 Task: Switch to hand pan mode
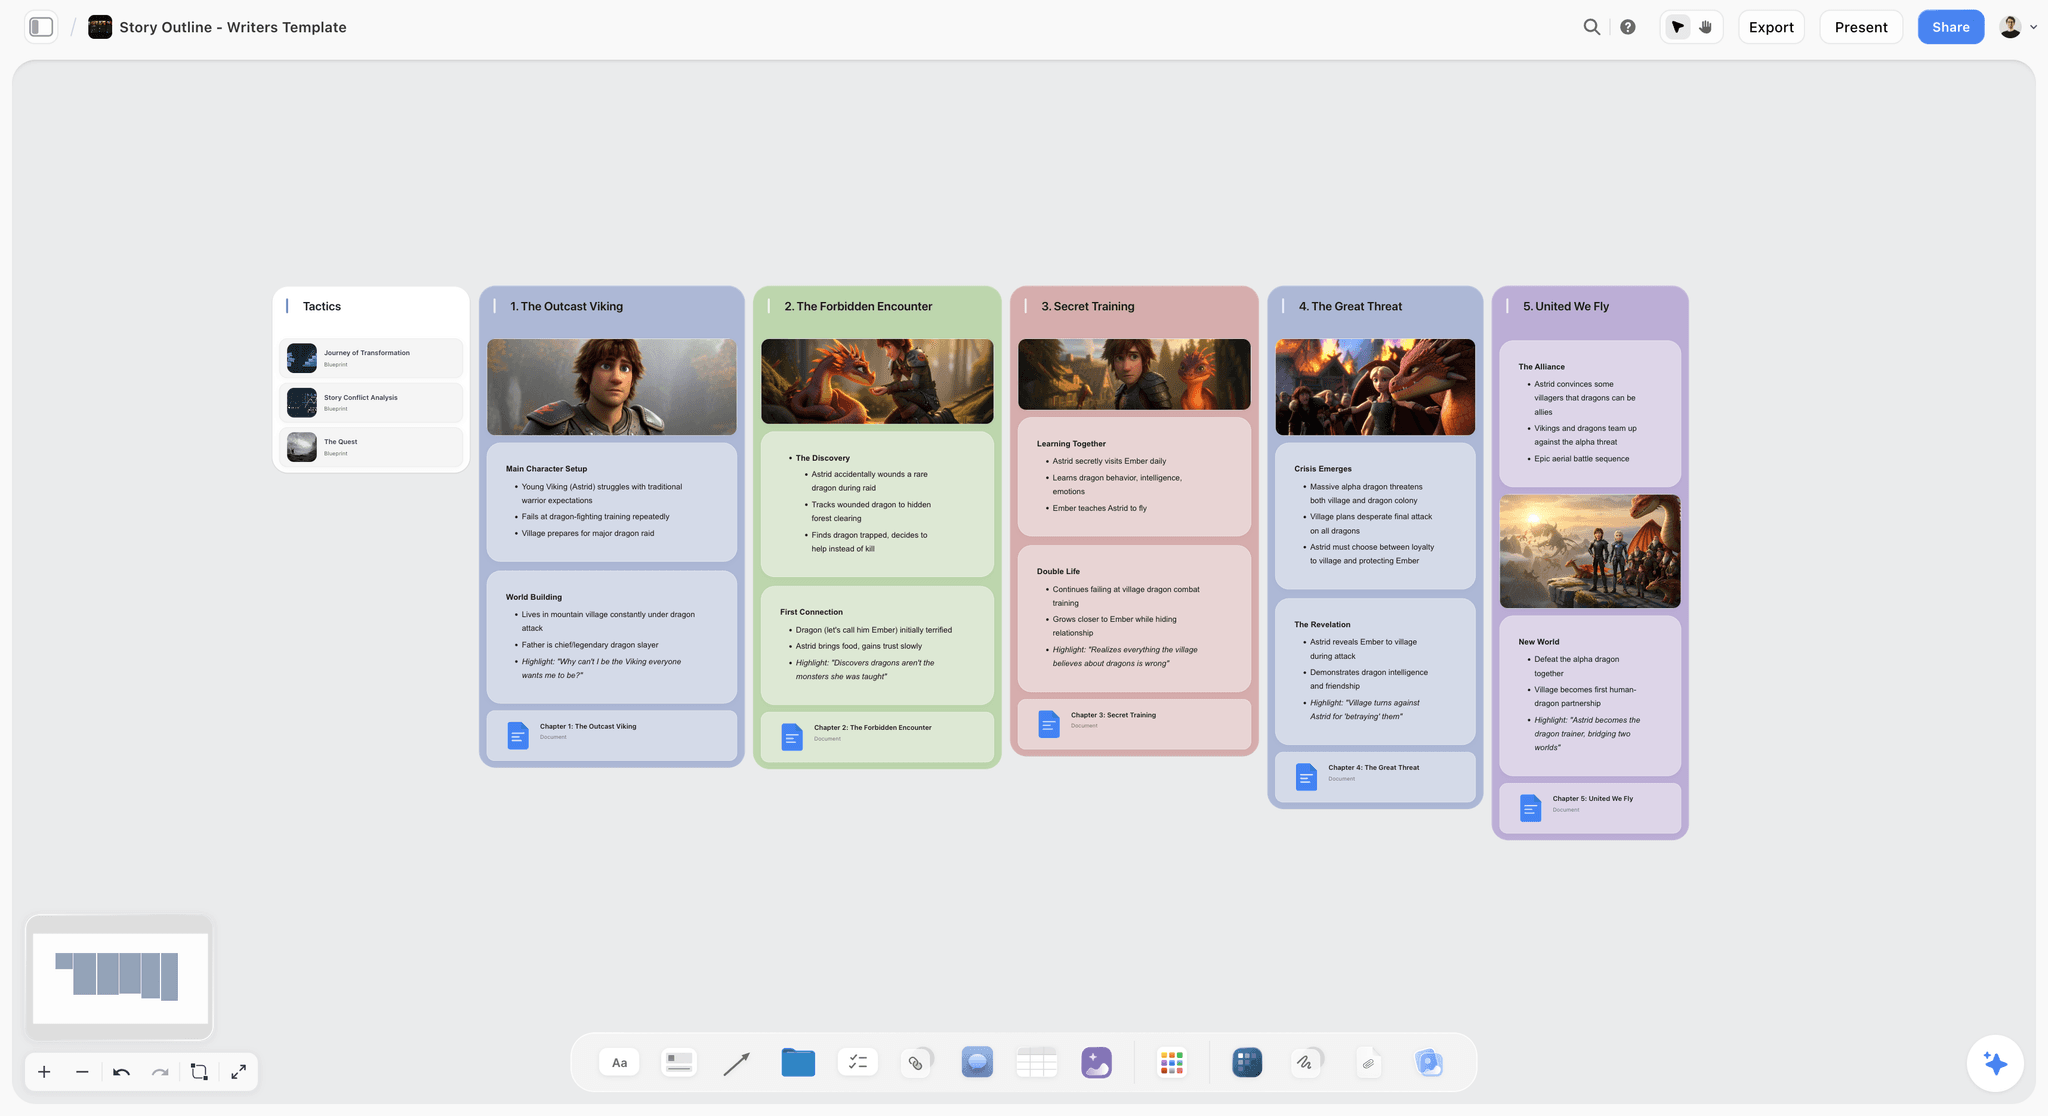1706,27
